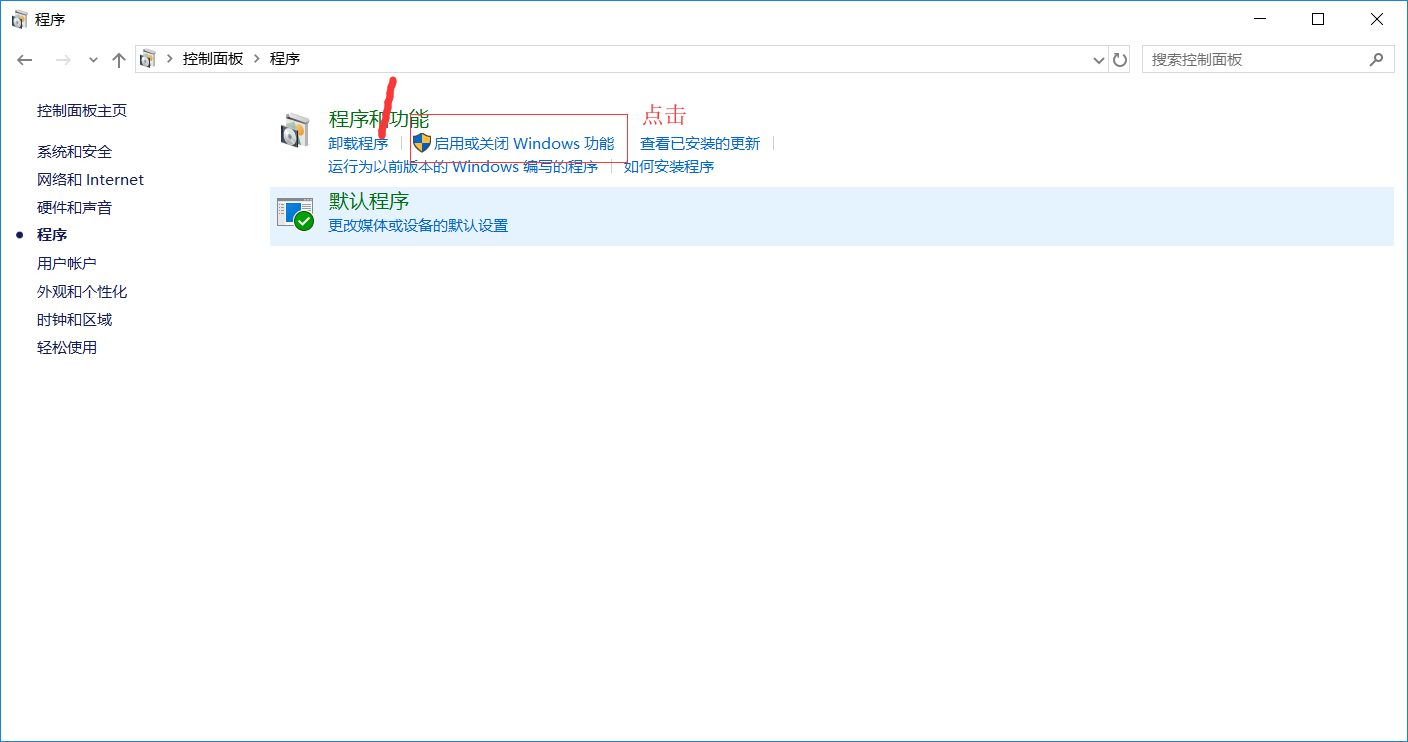Viewport: 1408px width, 742px height.
Task: Select 控制面板 in the address breadcrumb
Action: tap(212, 59)
